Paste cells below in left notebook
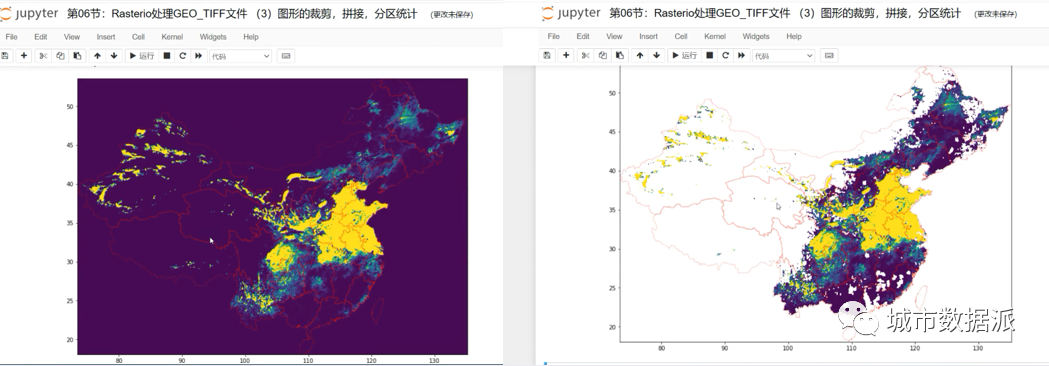This screenshot has height=366, width=1049. 77,56
